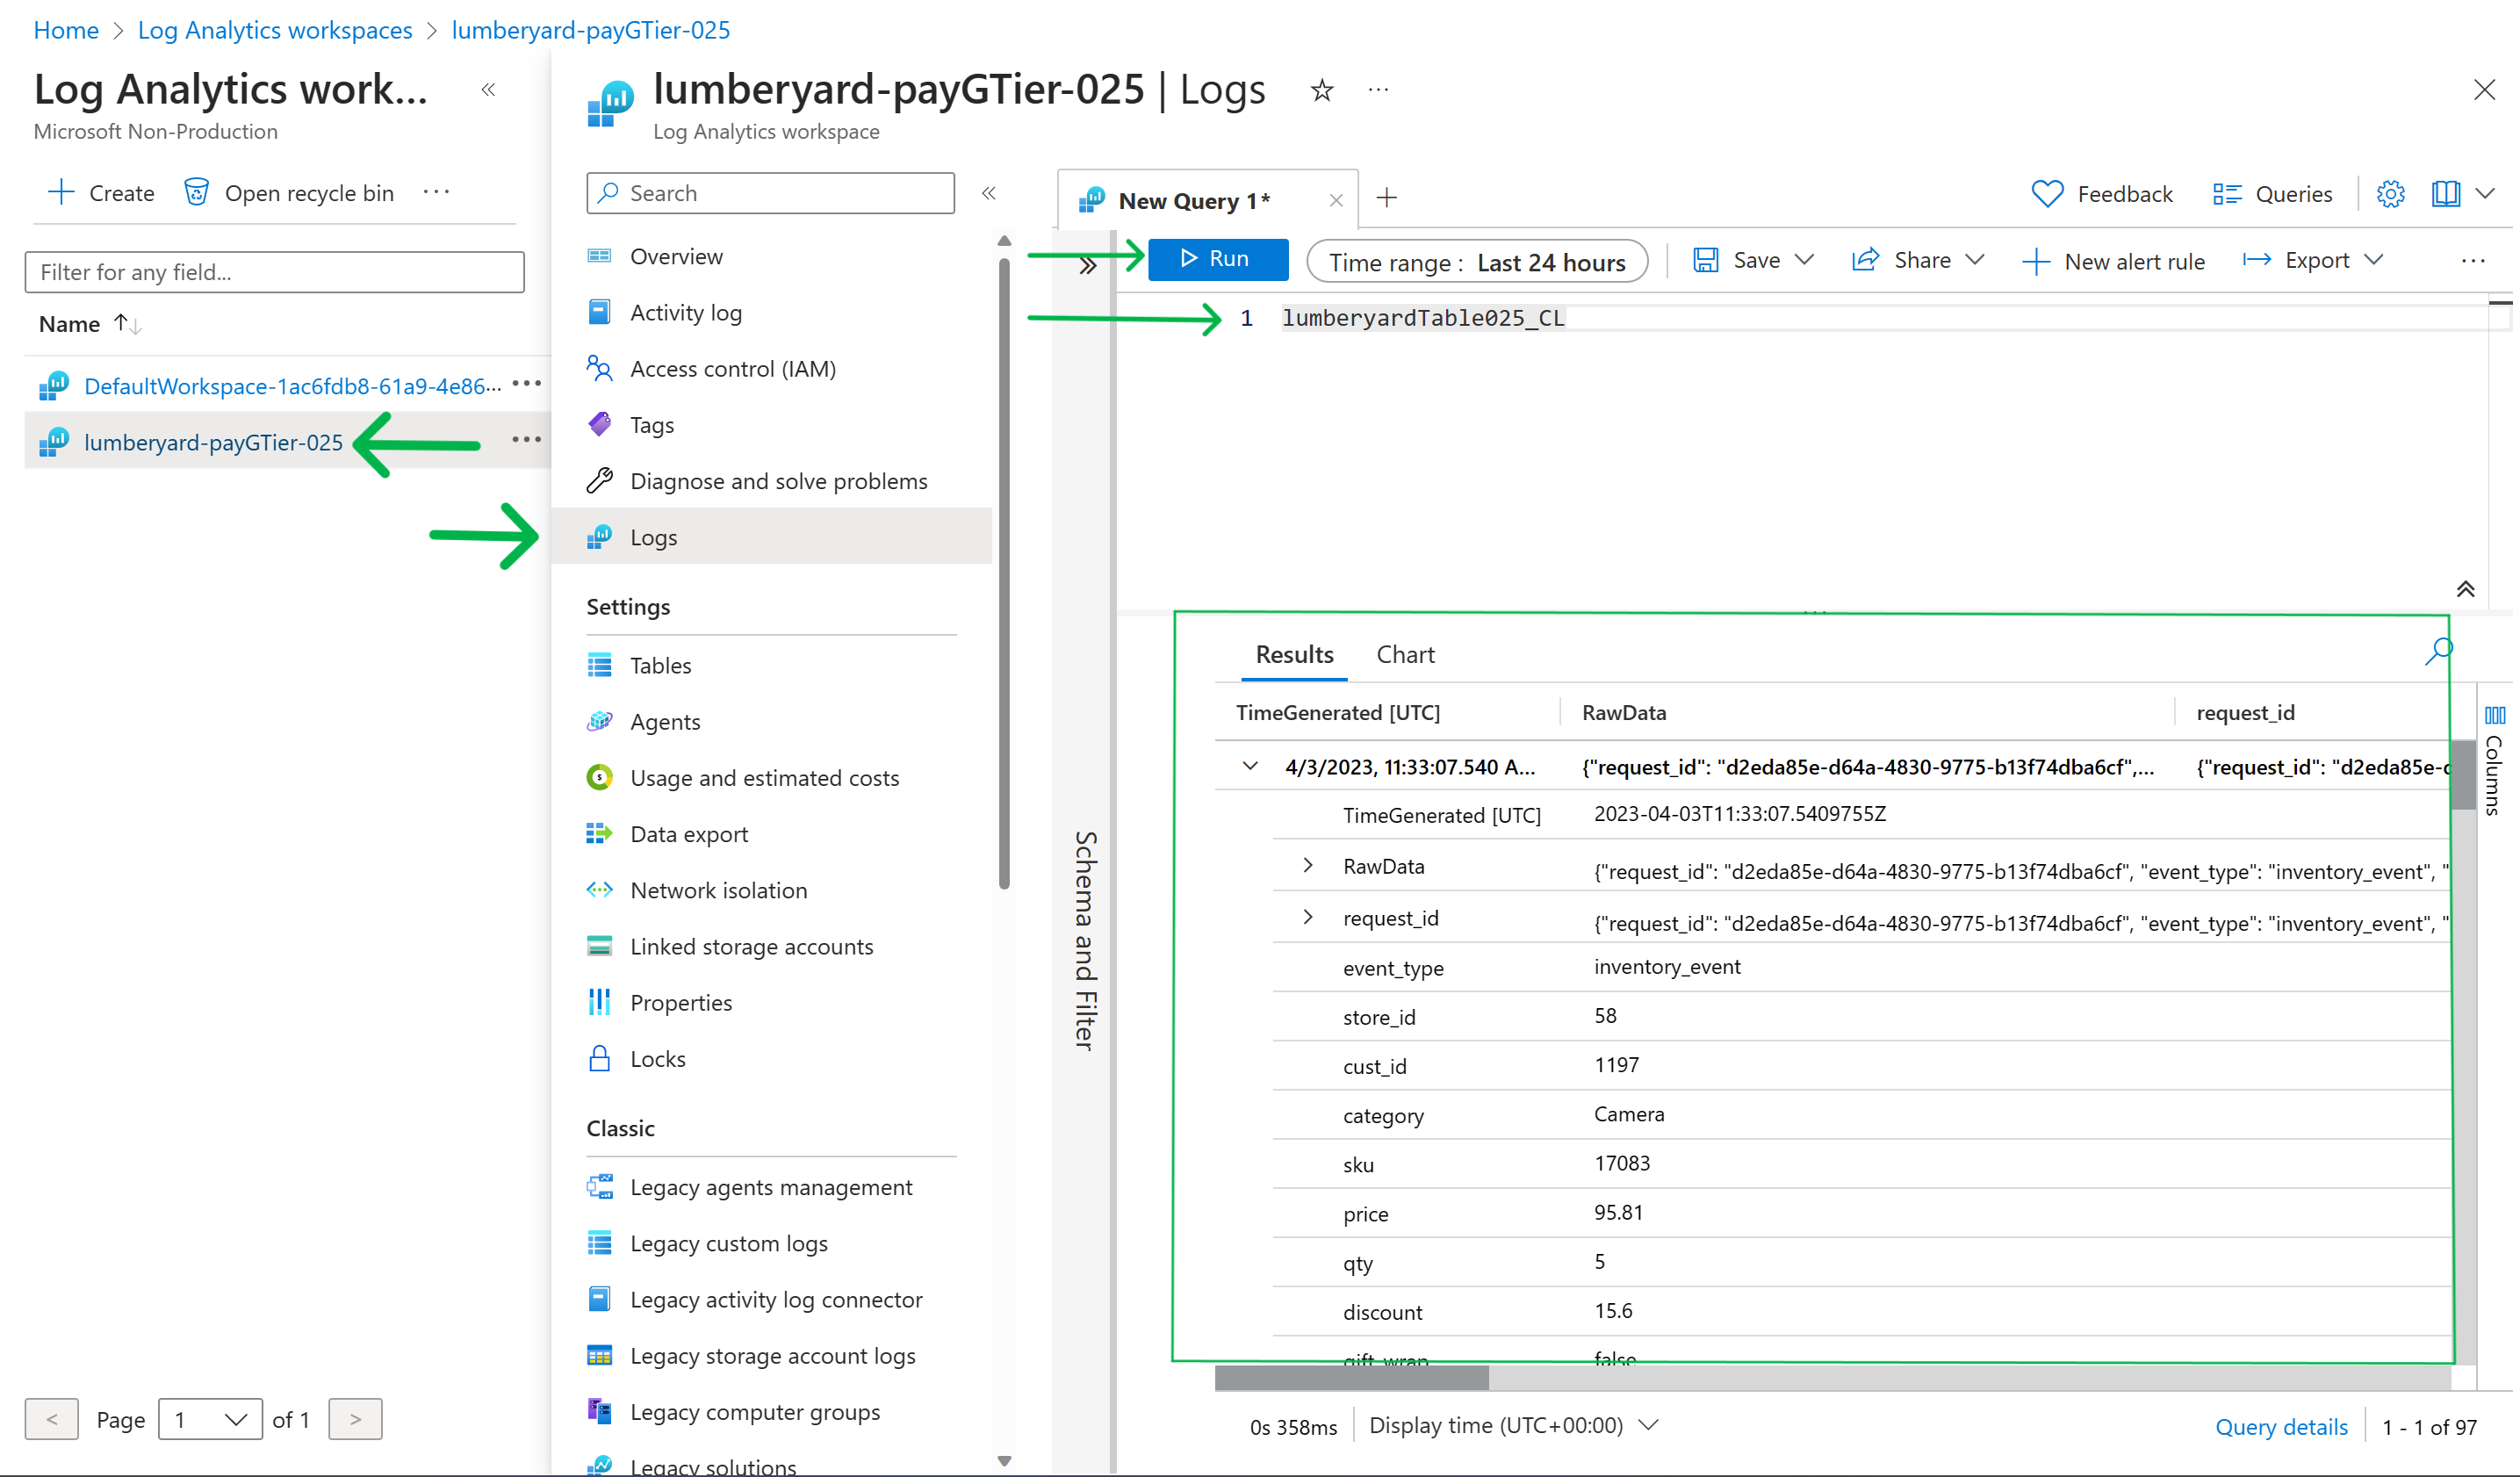Add a new query tab with plus icon
This screenshot has height=1477, width=2520.
click(x=1387, y=198)
